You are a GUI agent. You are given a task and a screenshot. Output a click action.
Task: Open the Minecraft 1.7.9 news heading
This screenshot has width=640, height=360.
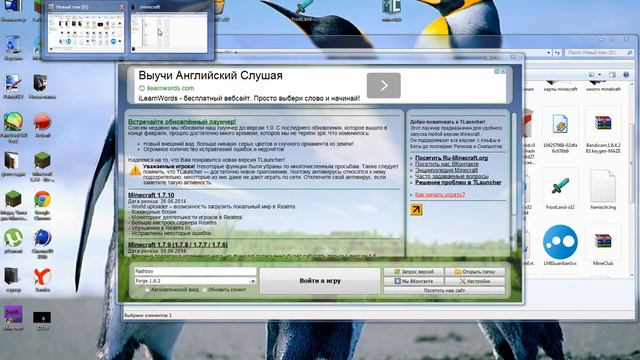click(178, 245)
